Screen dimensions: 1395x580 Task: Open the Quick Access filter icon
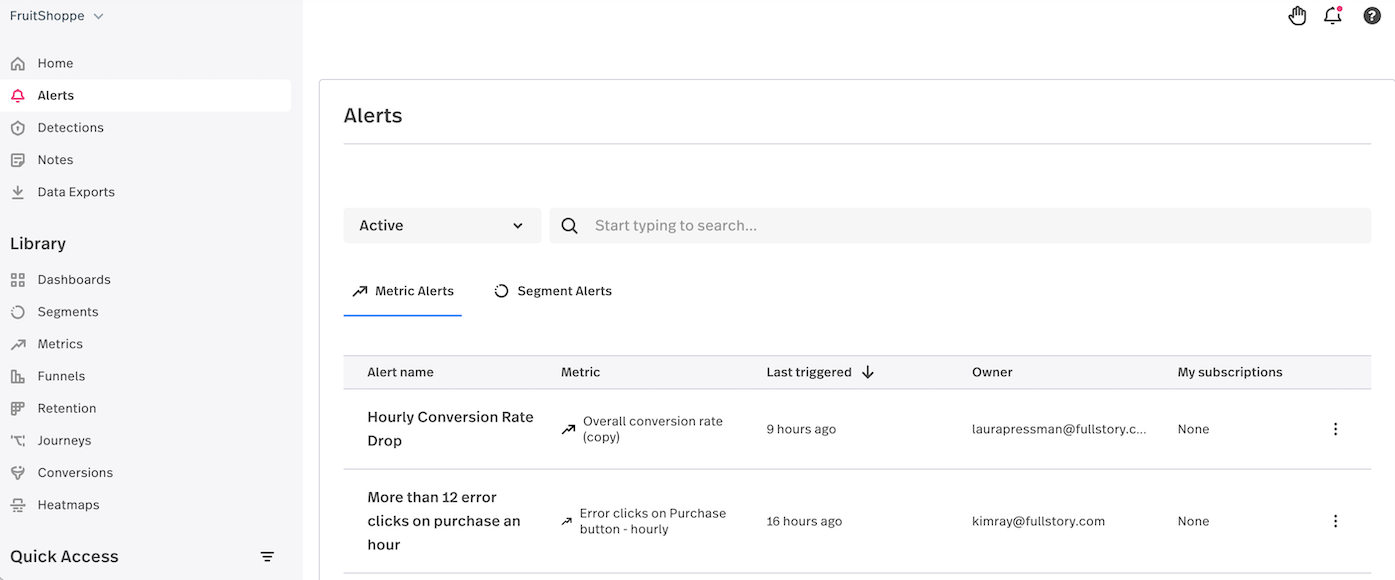pyautogui.click(x=267, y=557)
